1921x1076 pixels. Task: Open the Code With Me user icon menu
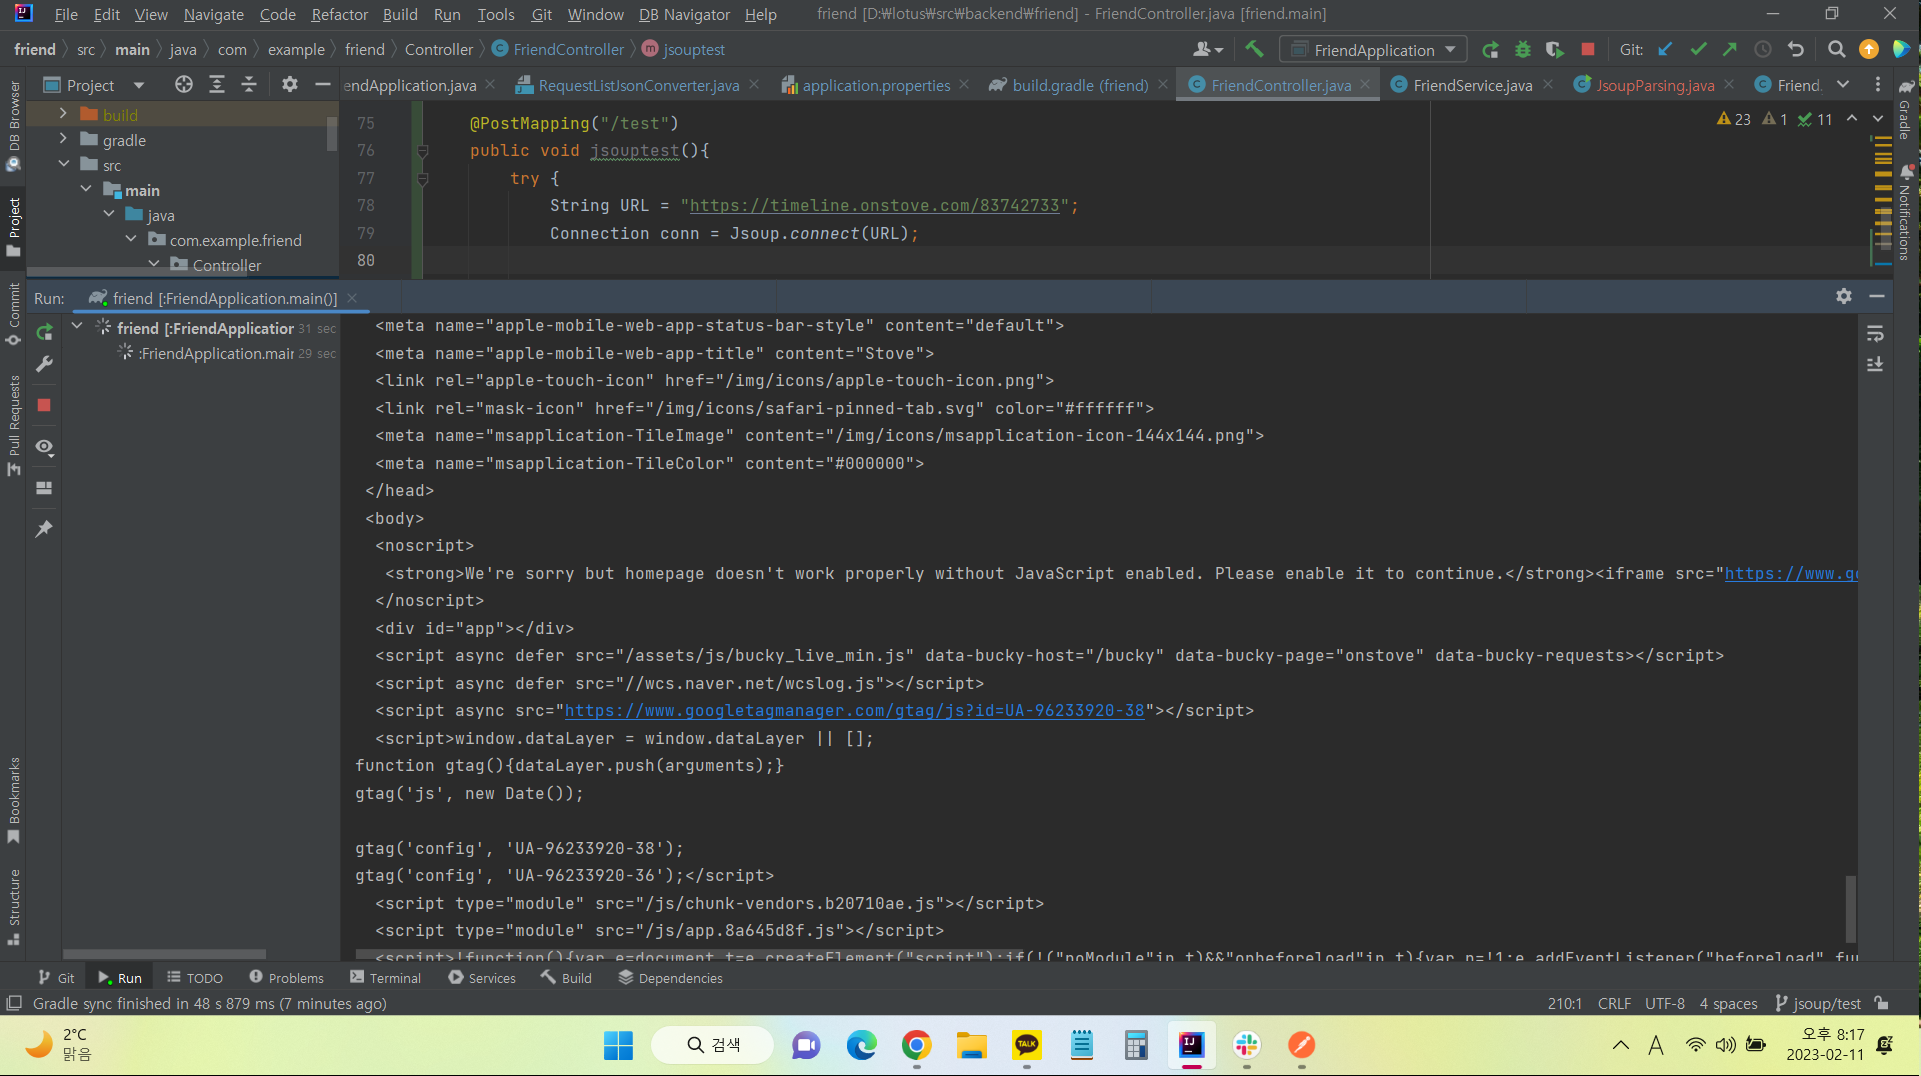(x=1208, y=49)
